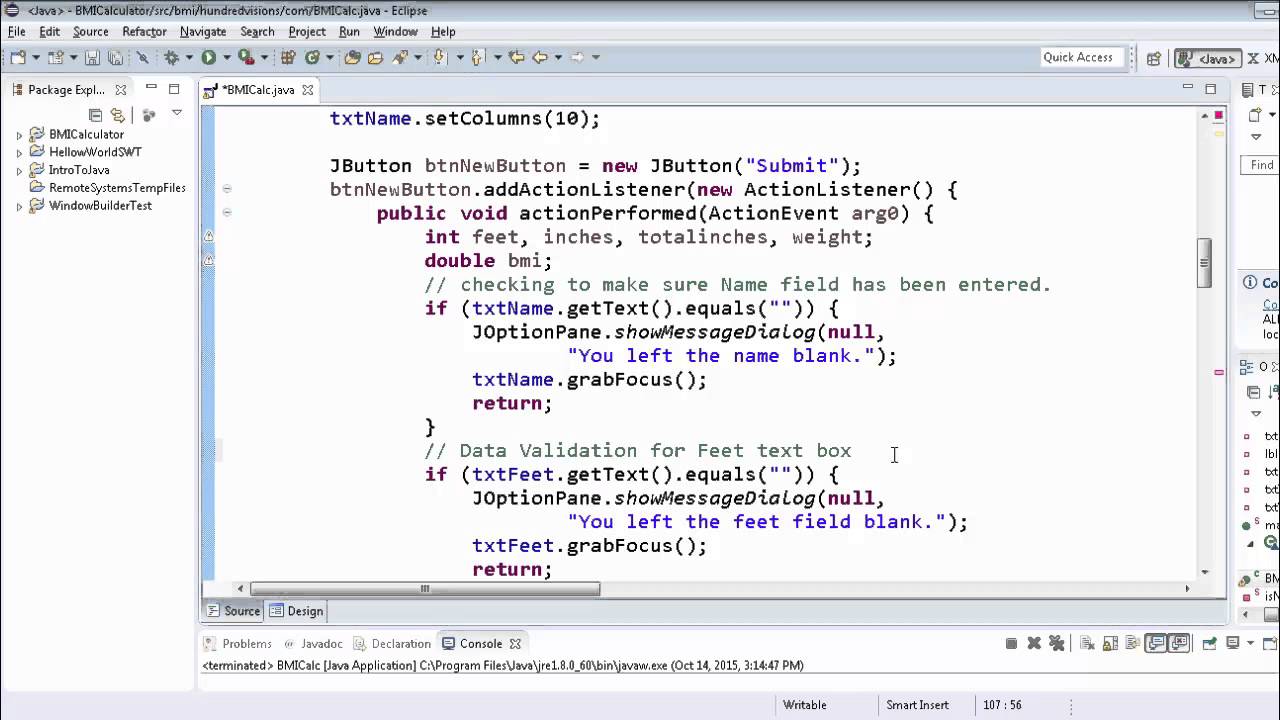Close the Console view tab

tap(515, 644)
